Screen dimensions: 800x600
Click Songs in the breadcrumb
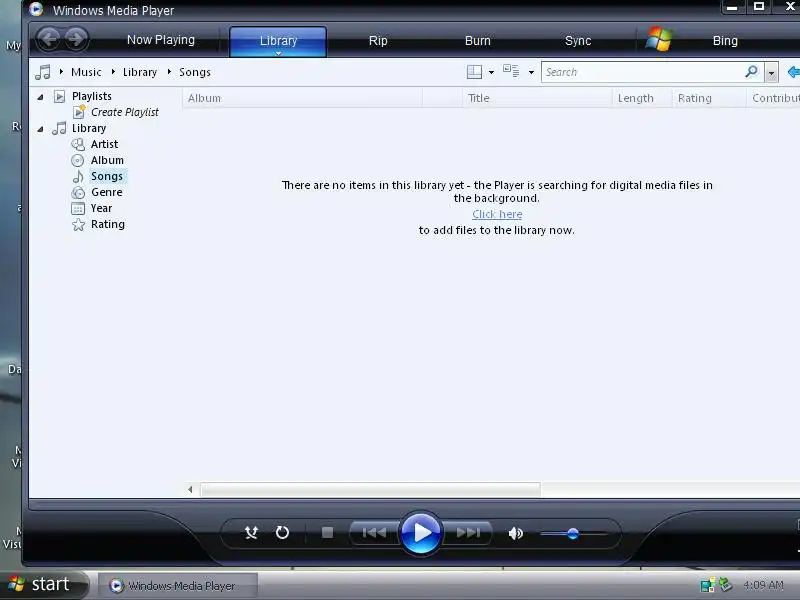click(x=195, y=72)
